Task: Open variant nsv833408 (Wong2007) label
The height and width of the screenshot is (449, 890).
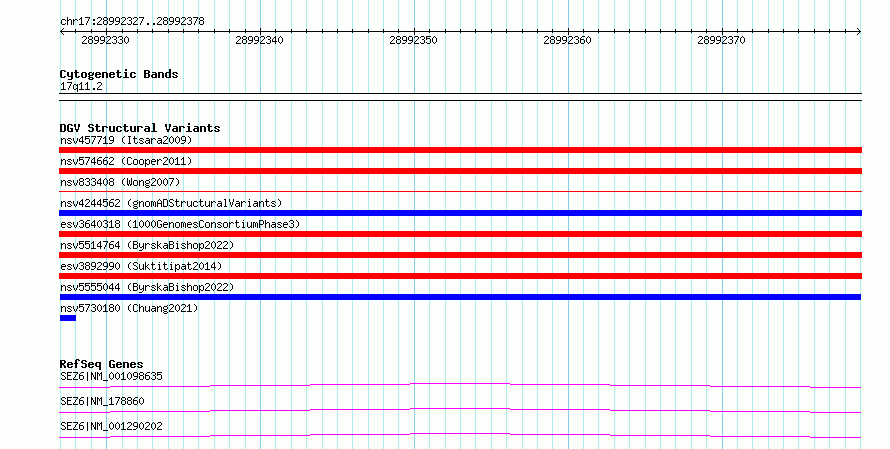Action: [120, 182]
